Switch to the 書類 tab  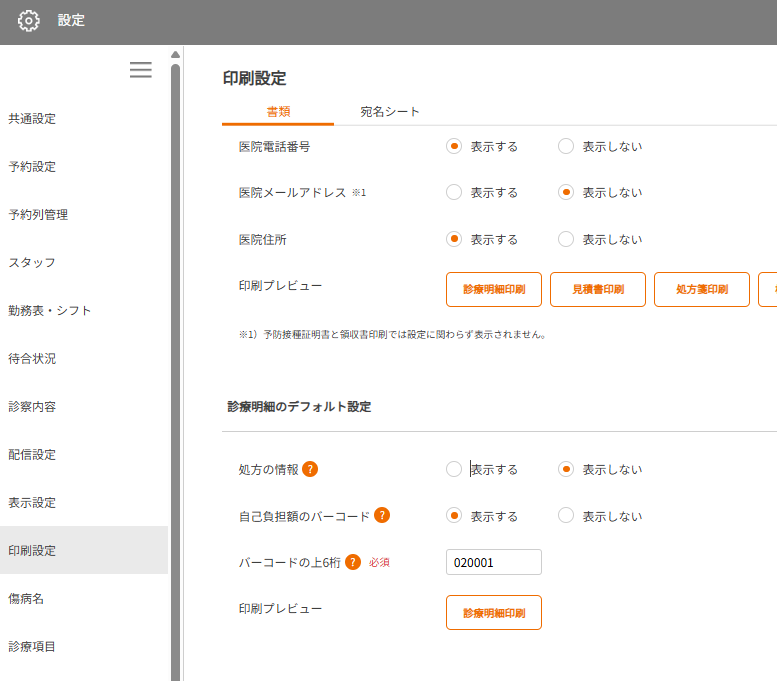278,112
